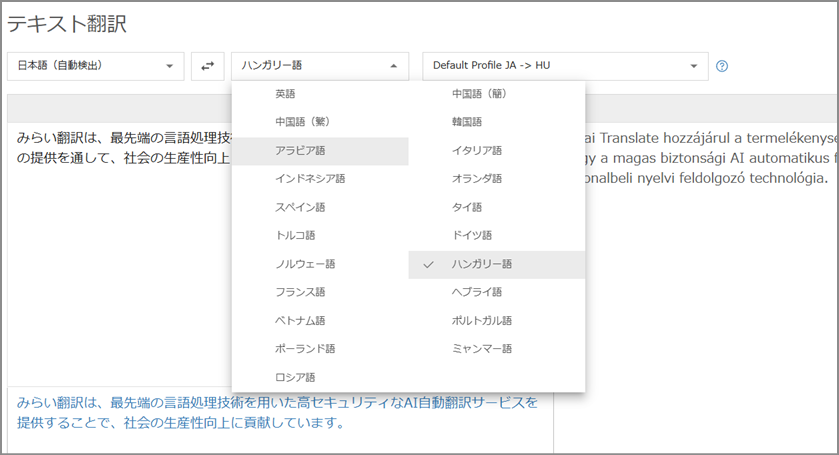Select ロシア語 at the list bottom
The image size is (839, 455).
295,377
